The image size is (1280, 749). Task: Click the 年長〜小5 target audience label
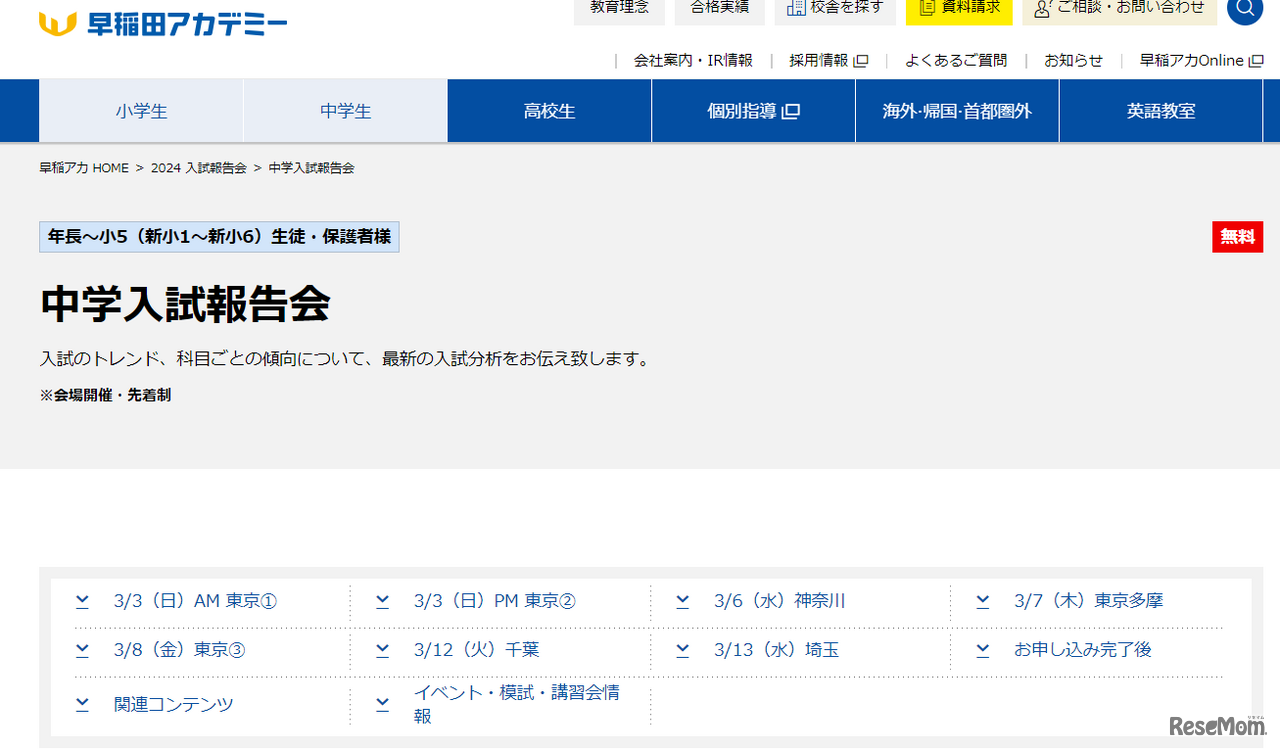tap(219, 237)
